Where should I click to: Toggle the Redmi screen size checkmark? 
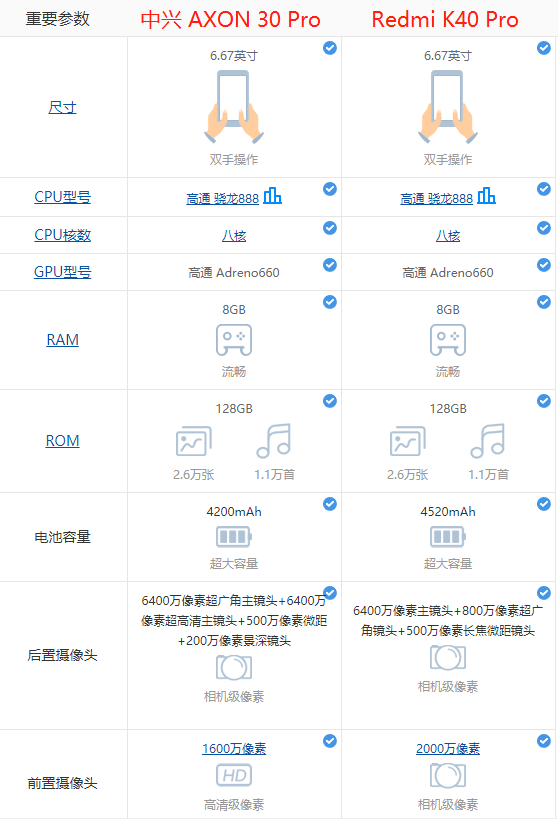click(x=544, y=48)
